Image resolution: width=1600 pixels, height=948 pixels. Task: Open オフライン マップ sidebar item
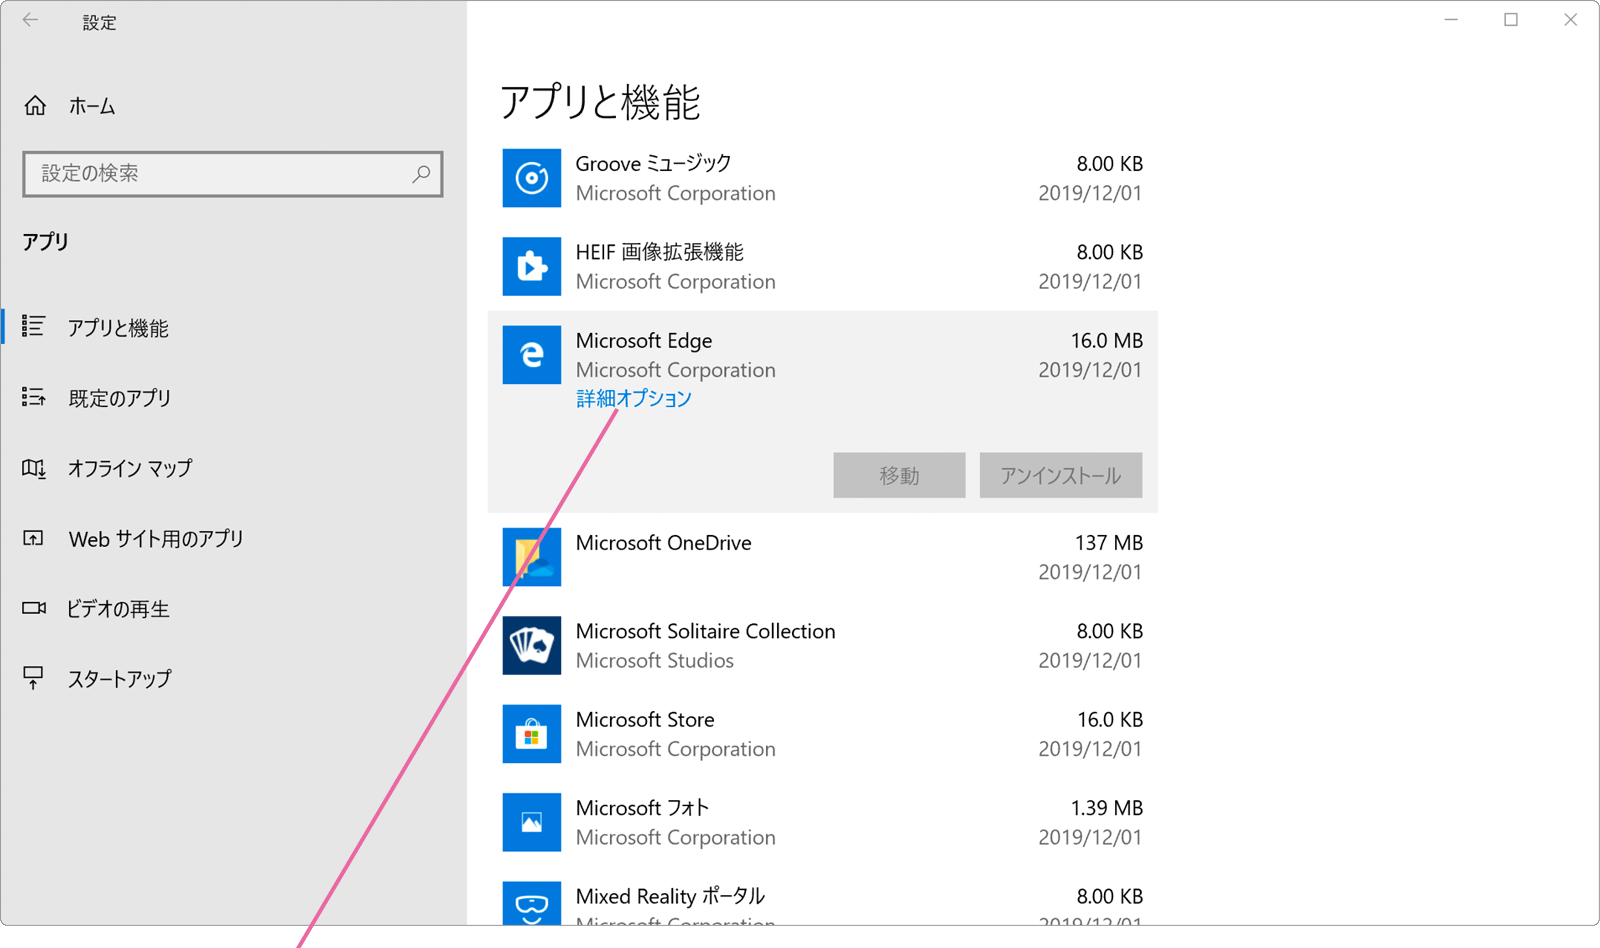click(130, 468)
